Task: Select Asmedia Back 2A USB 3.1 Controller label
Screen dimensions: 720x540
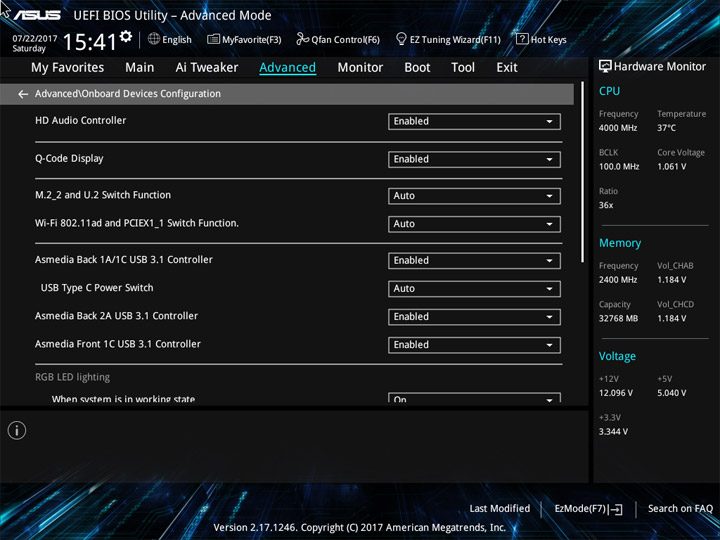Action: click(x=117, y=316)
